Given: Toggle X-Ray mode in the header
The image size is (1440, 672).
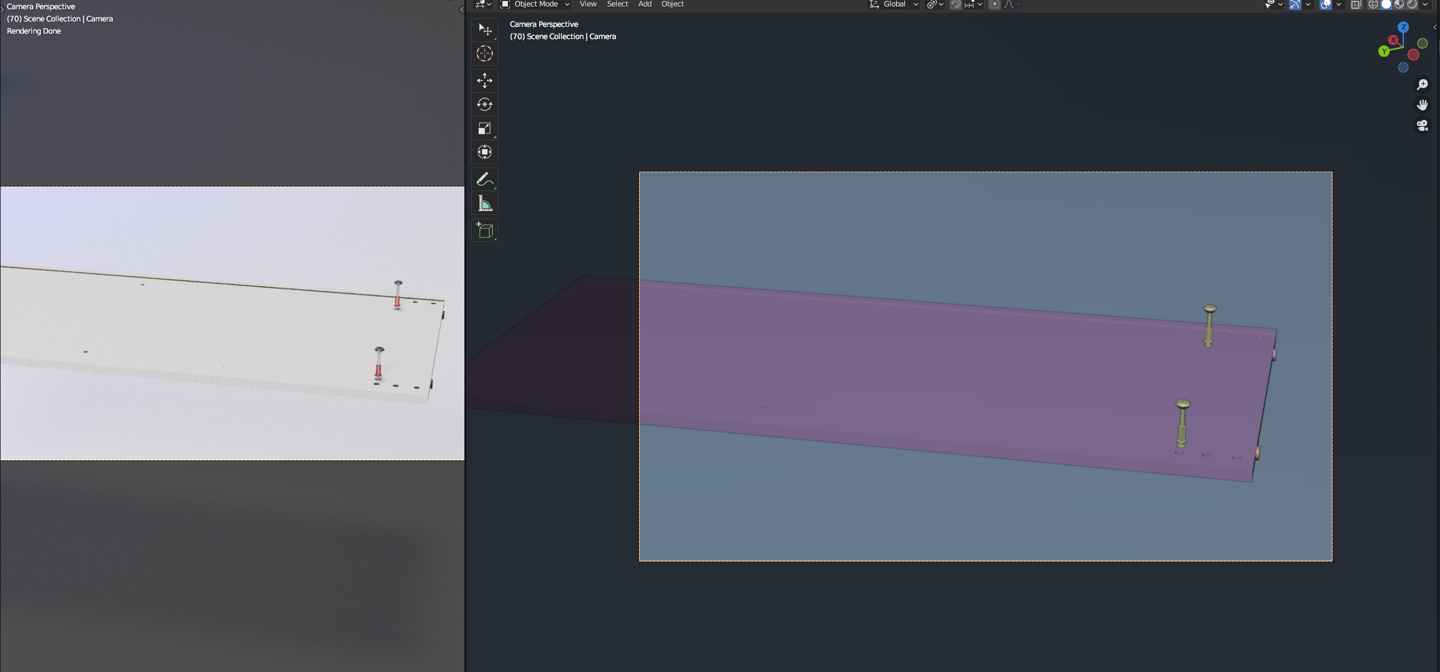Looking at the screenshot, I should (1356, 4).
